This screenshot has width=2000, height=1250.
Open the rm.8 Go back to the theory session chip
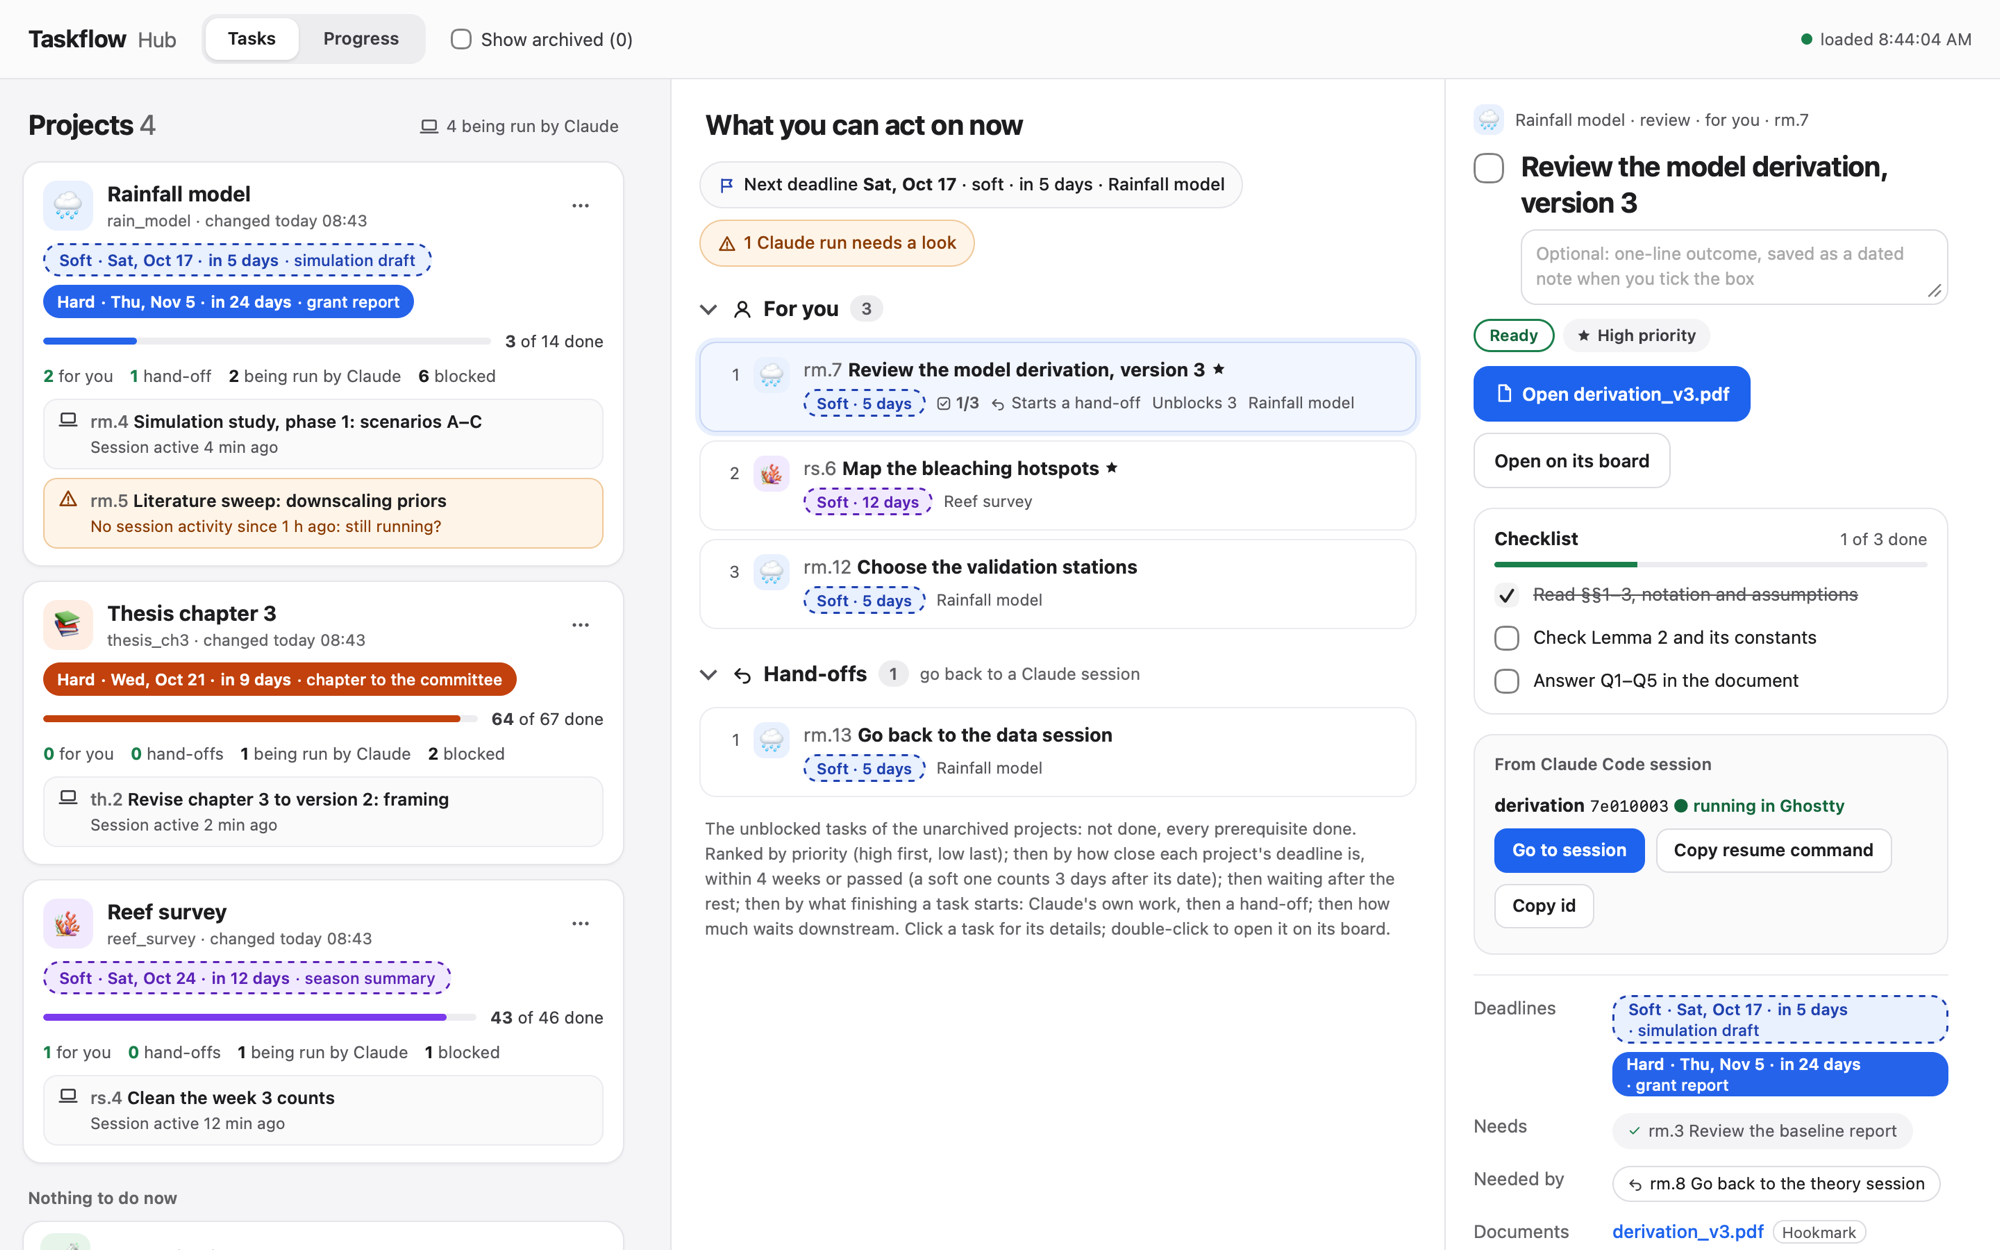[1776, 1184]
